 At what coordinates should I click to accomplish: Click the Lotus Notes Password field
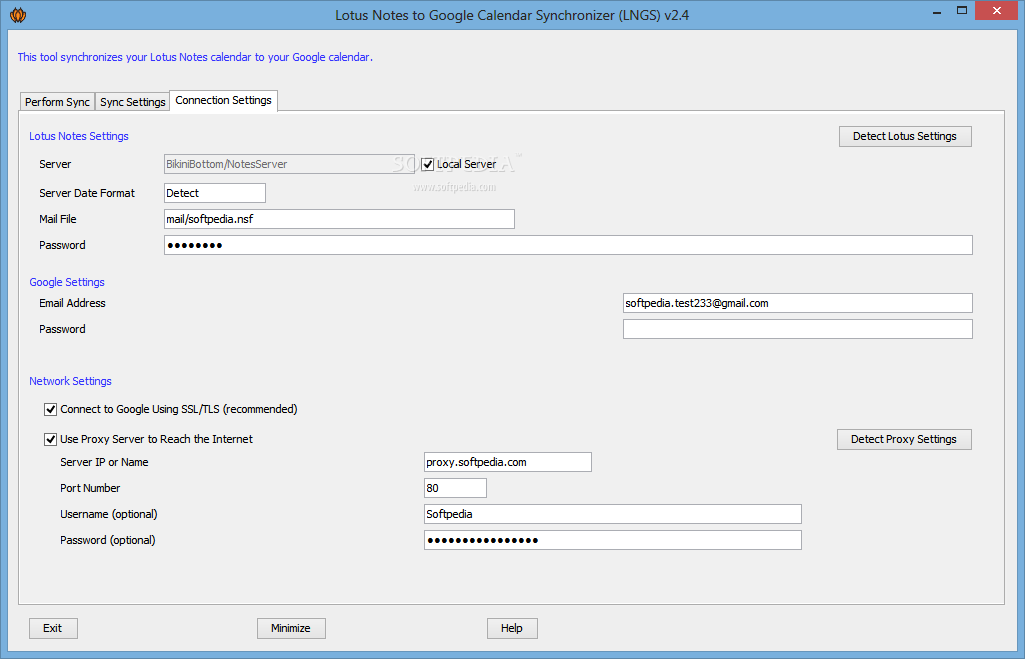[568, 245]
